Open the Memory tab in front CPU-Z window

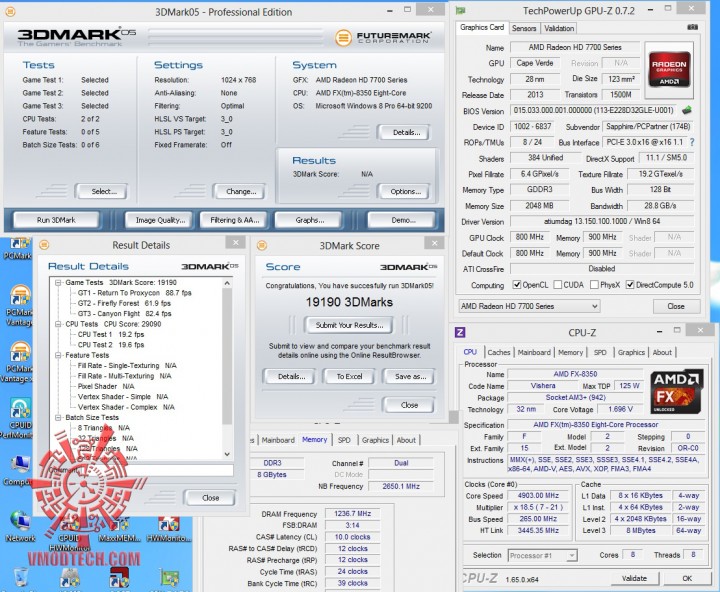(570, 352)
